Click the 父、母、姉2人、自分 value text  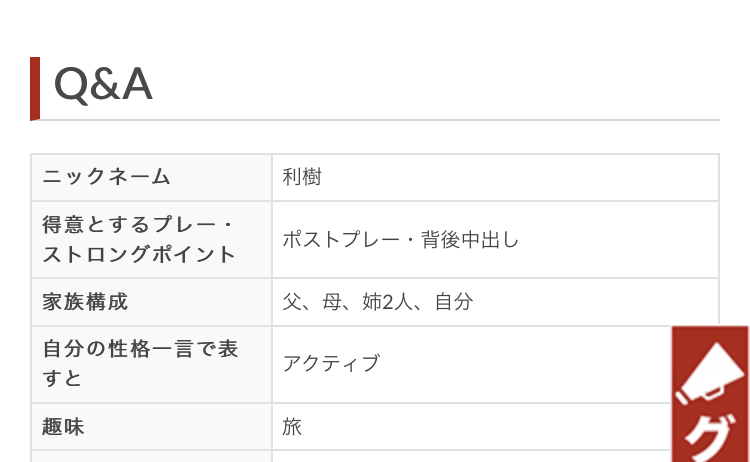[x=378, y=302]
